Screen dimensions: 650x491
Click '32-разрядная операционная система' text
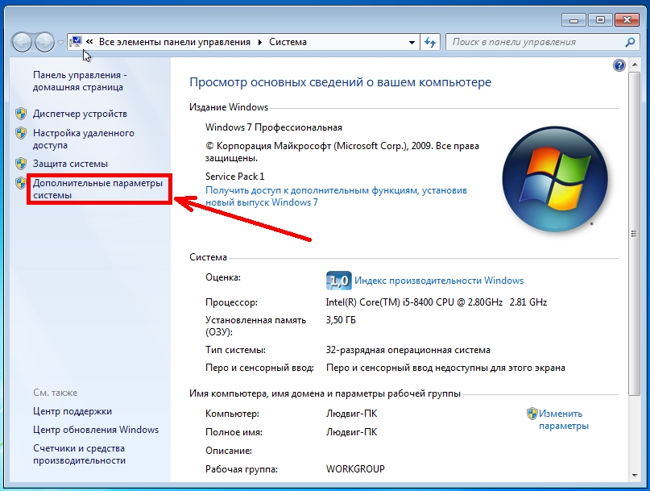click(x=408, y=350)
